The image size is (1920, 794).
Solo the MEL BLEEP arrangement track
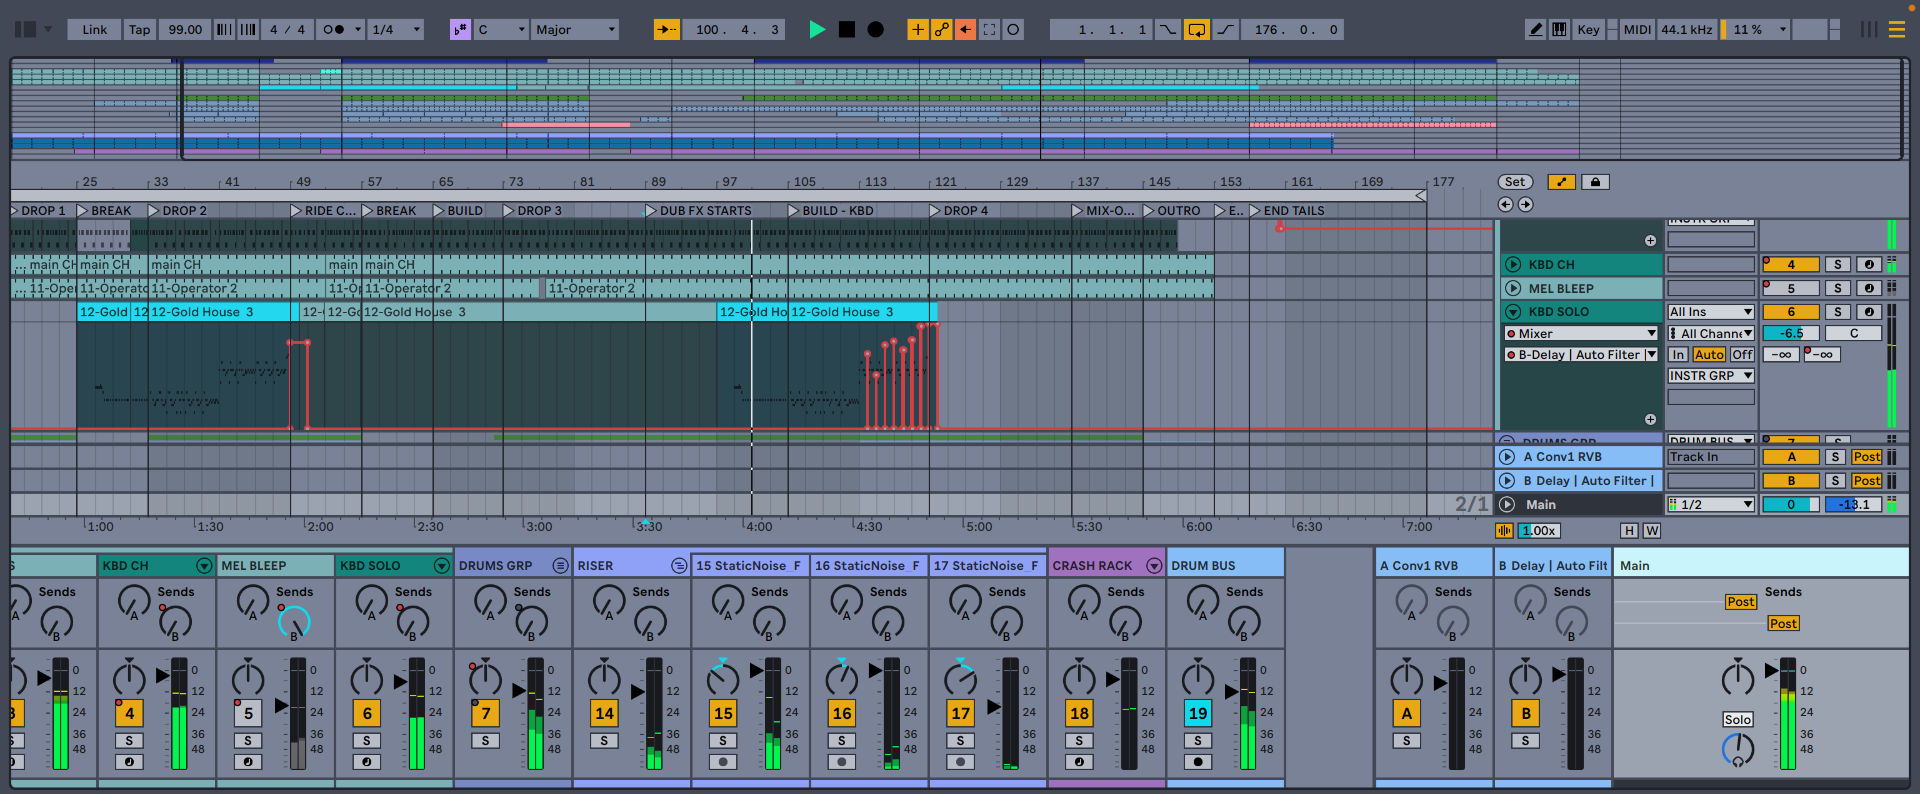click(1838, 289)
